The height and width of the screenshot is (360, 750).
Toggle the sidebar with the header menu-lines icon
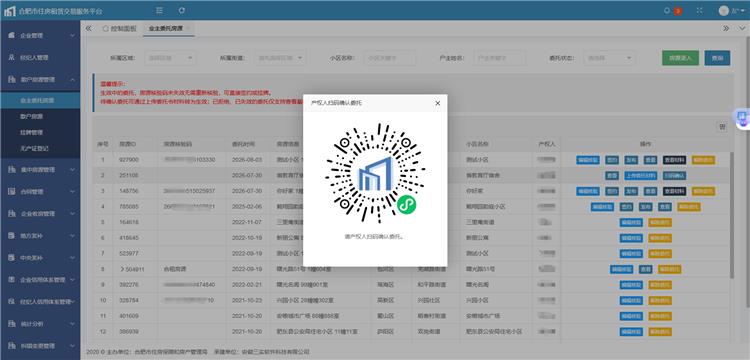[160, 10]
